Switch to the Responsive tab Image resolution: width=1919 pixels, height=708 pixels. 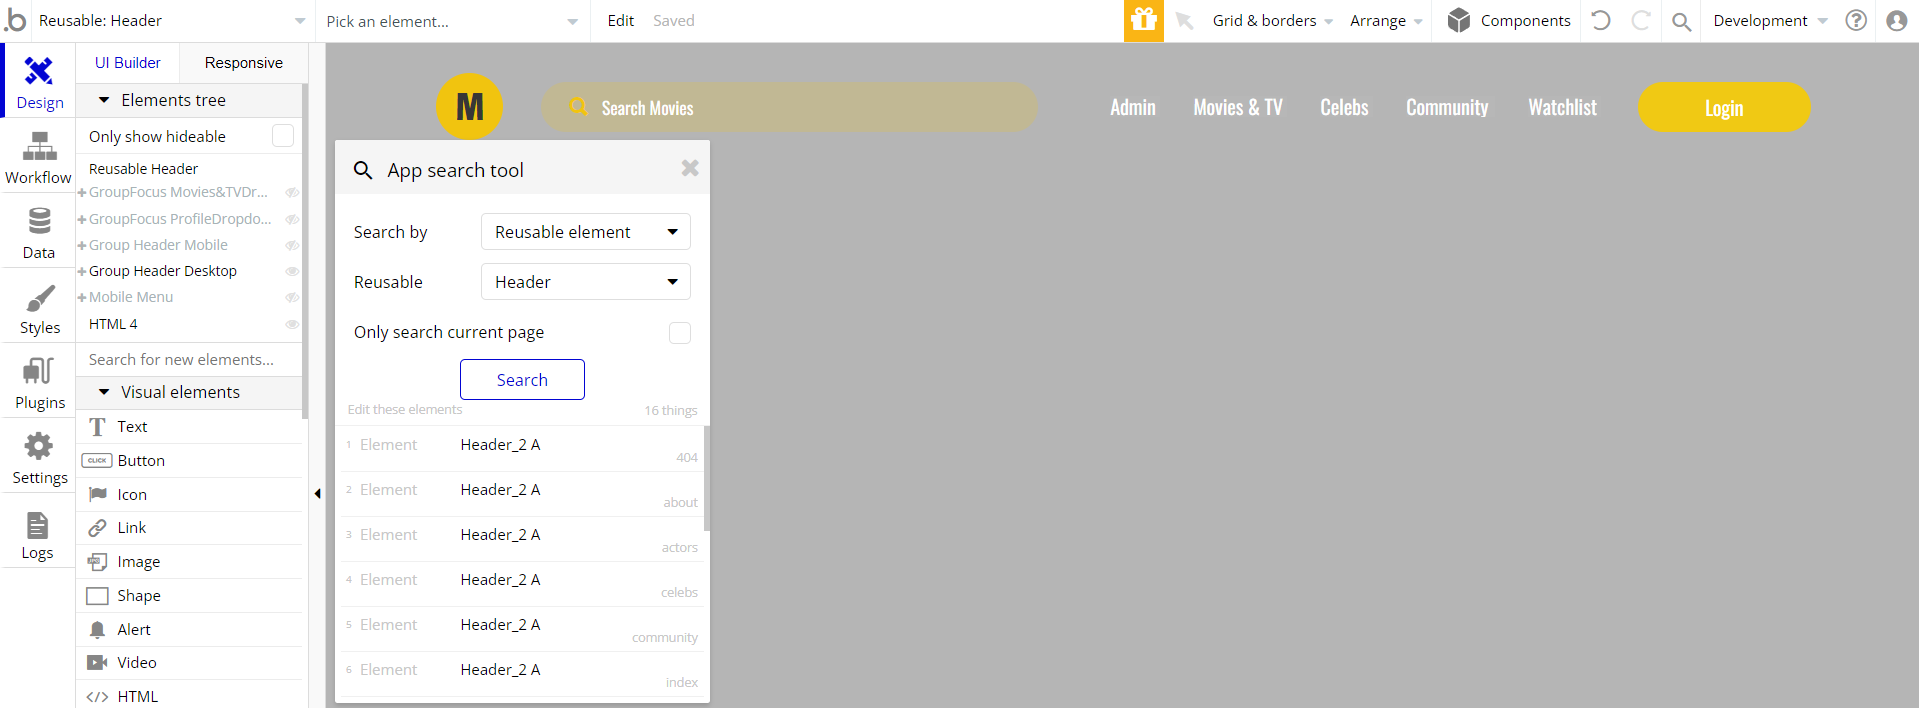pos(244,62)
